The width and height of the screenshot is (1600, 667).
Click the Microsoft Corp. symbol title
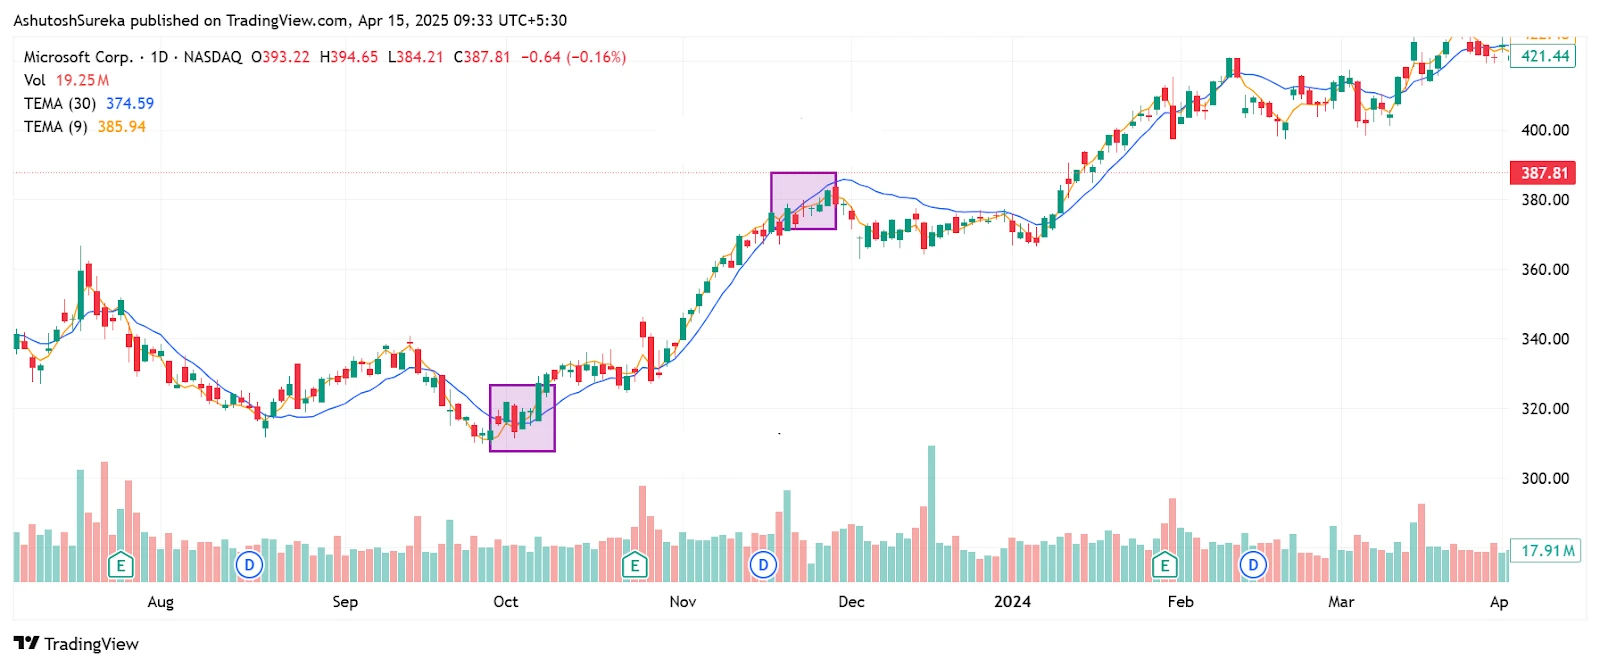[x=78, y=57]
